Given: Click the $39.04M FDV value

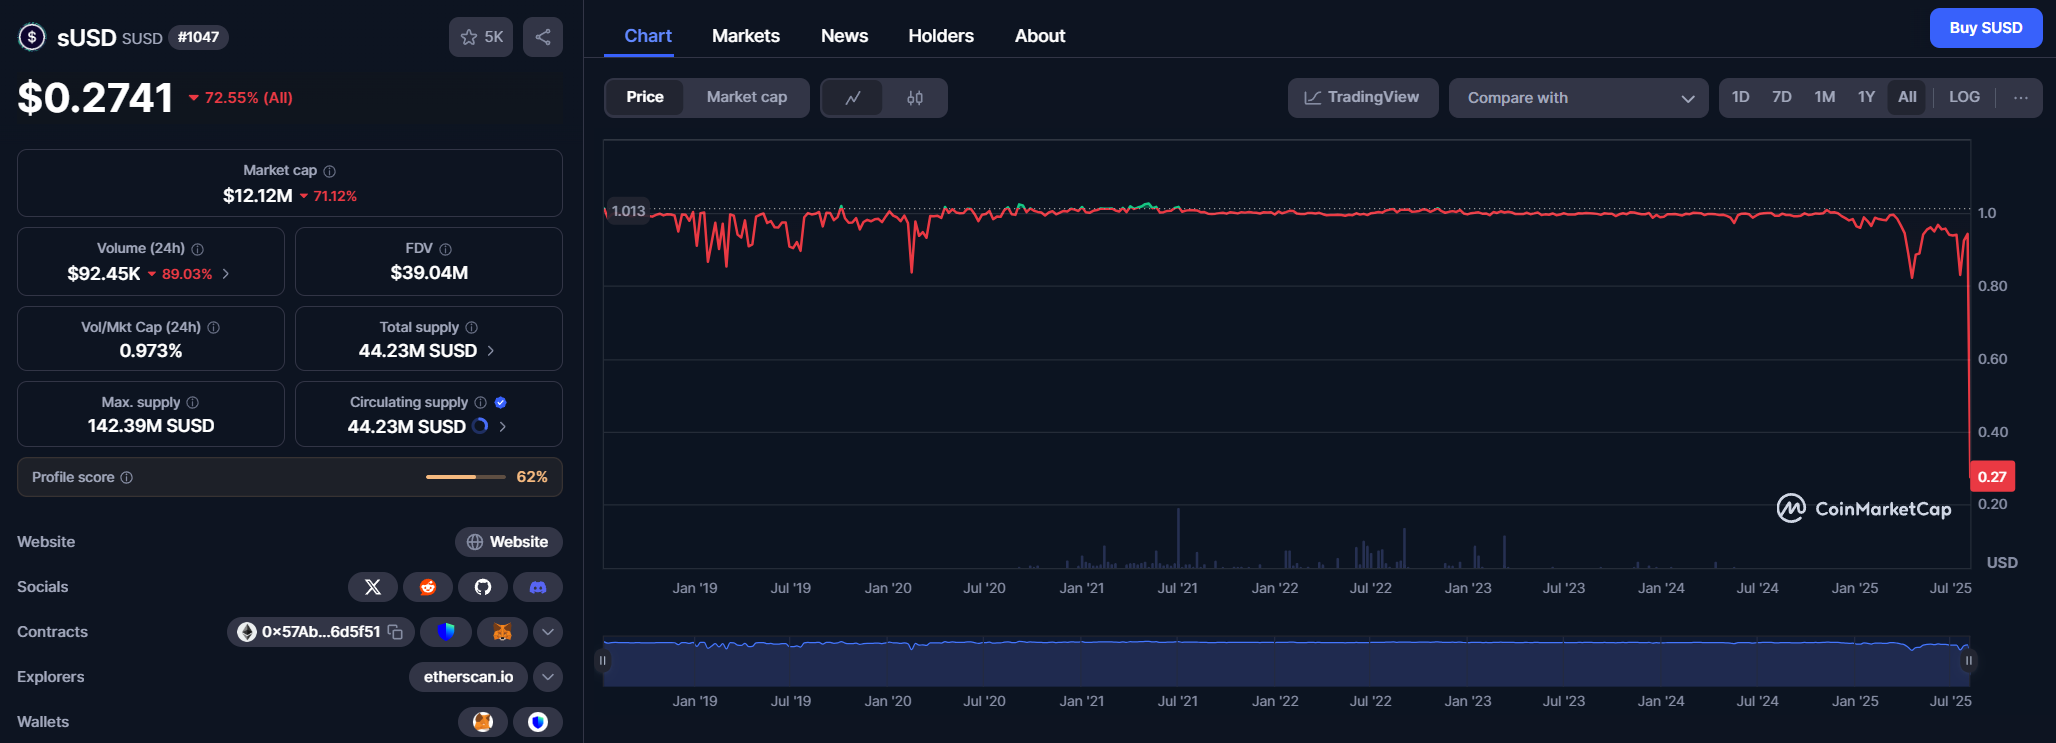Looking at the screenshot, I should tap(429, 273).
